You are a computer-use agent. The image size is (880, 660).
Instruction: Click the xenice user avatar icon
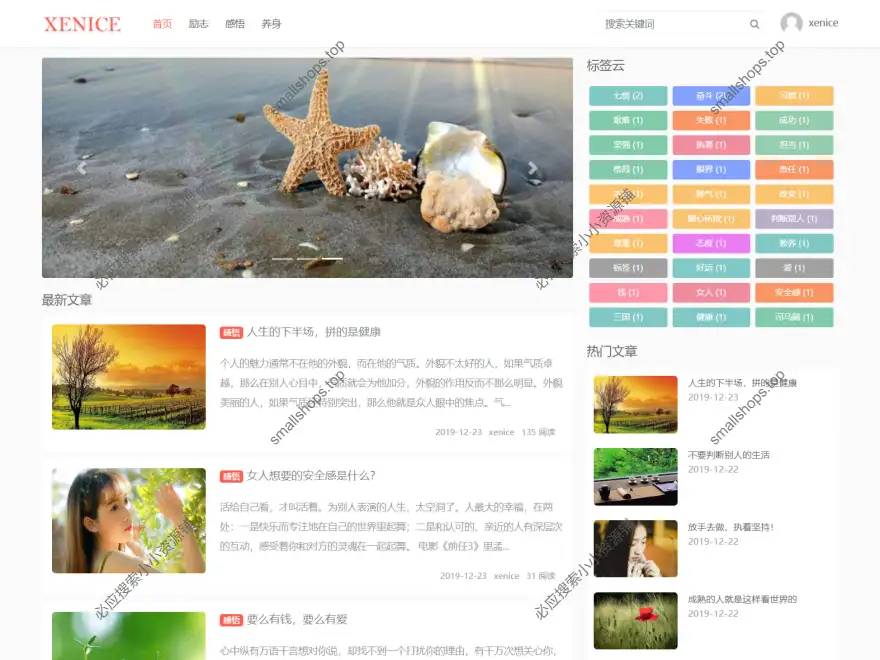click(x=790, y=23)
